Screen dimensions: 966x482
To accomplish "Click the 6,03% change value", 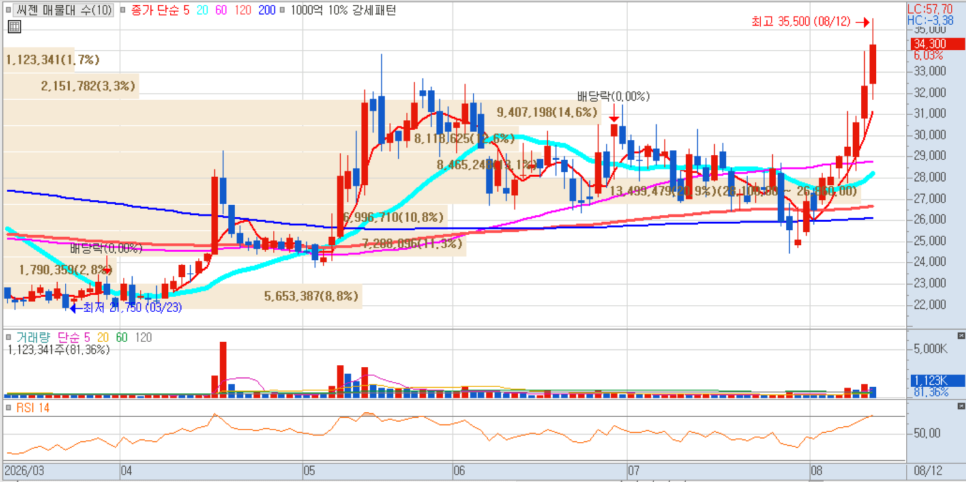I will pos(928,55).
